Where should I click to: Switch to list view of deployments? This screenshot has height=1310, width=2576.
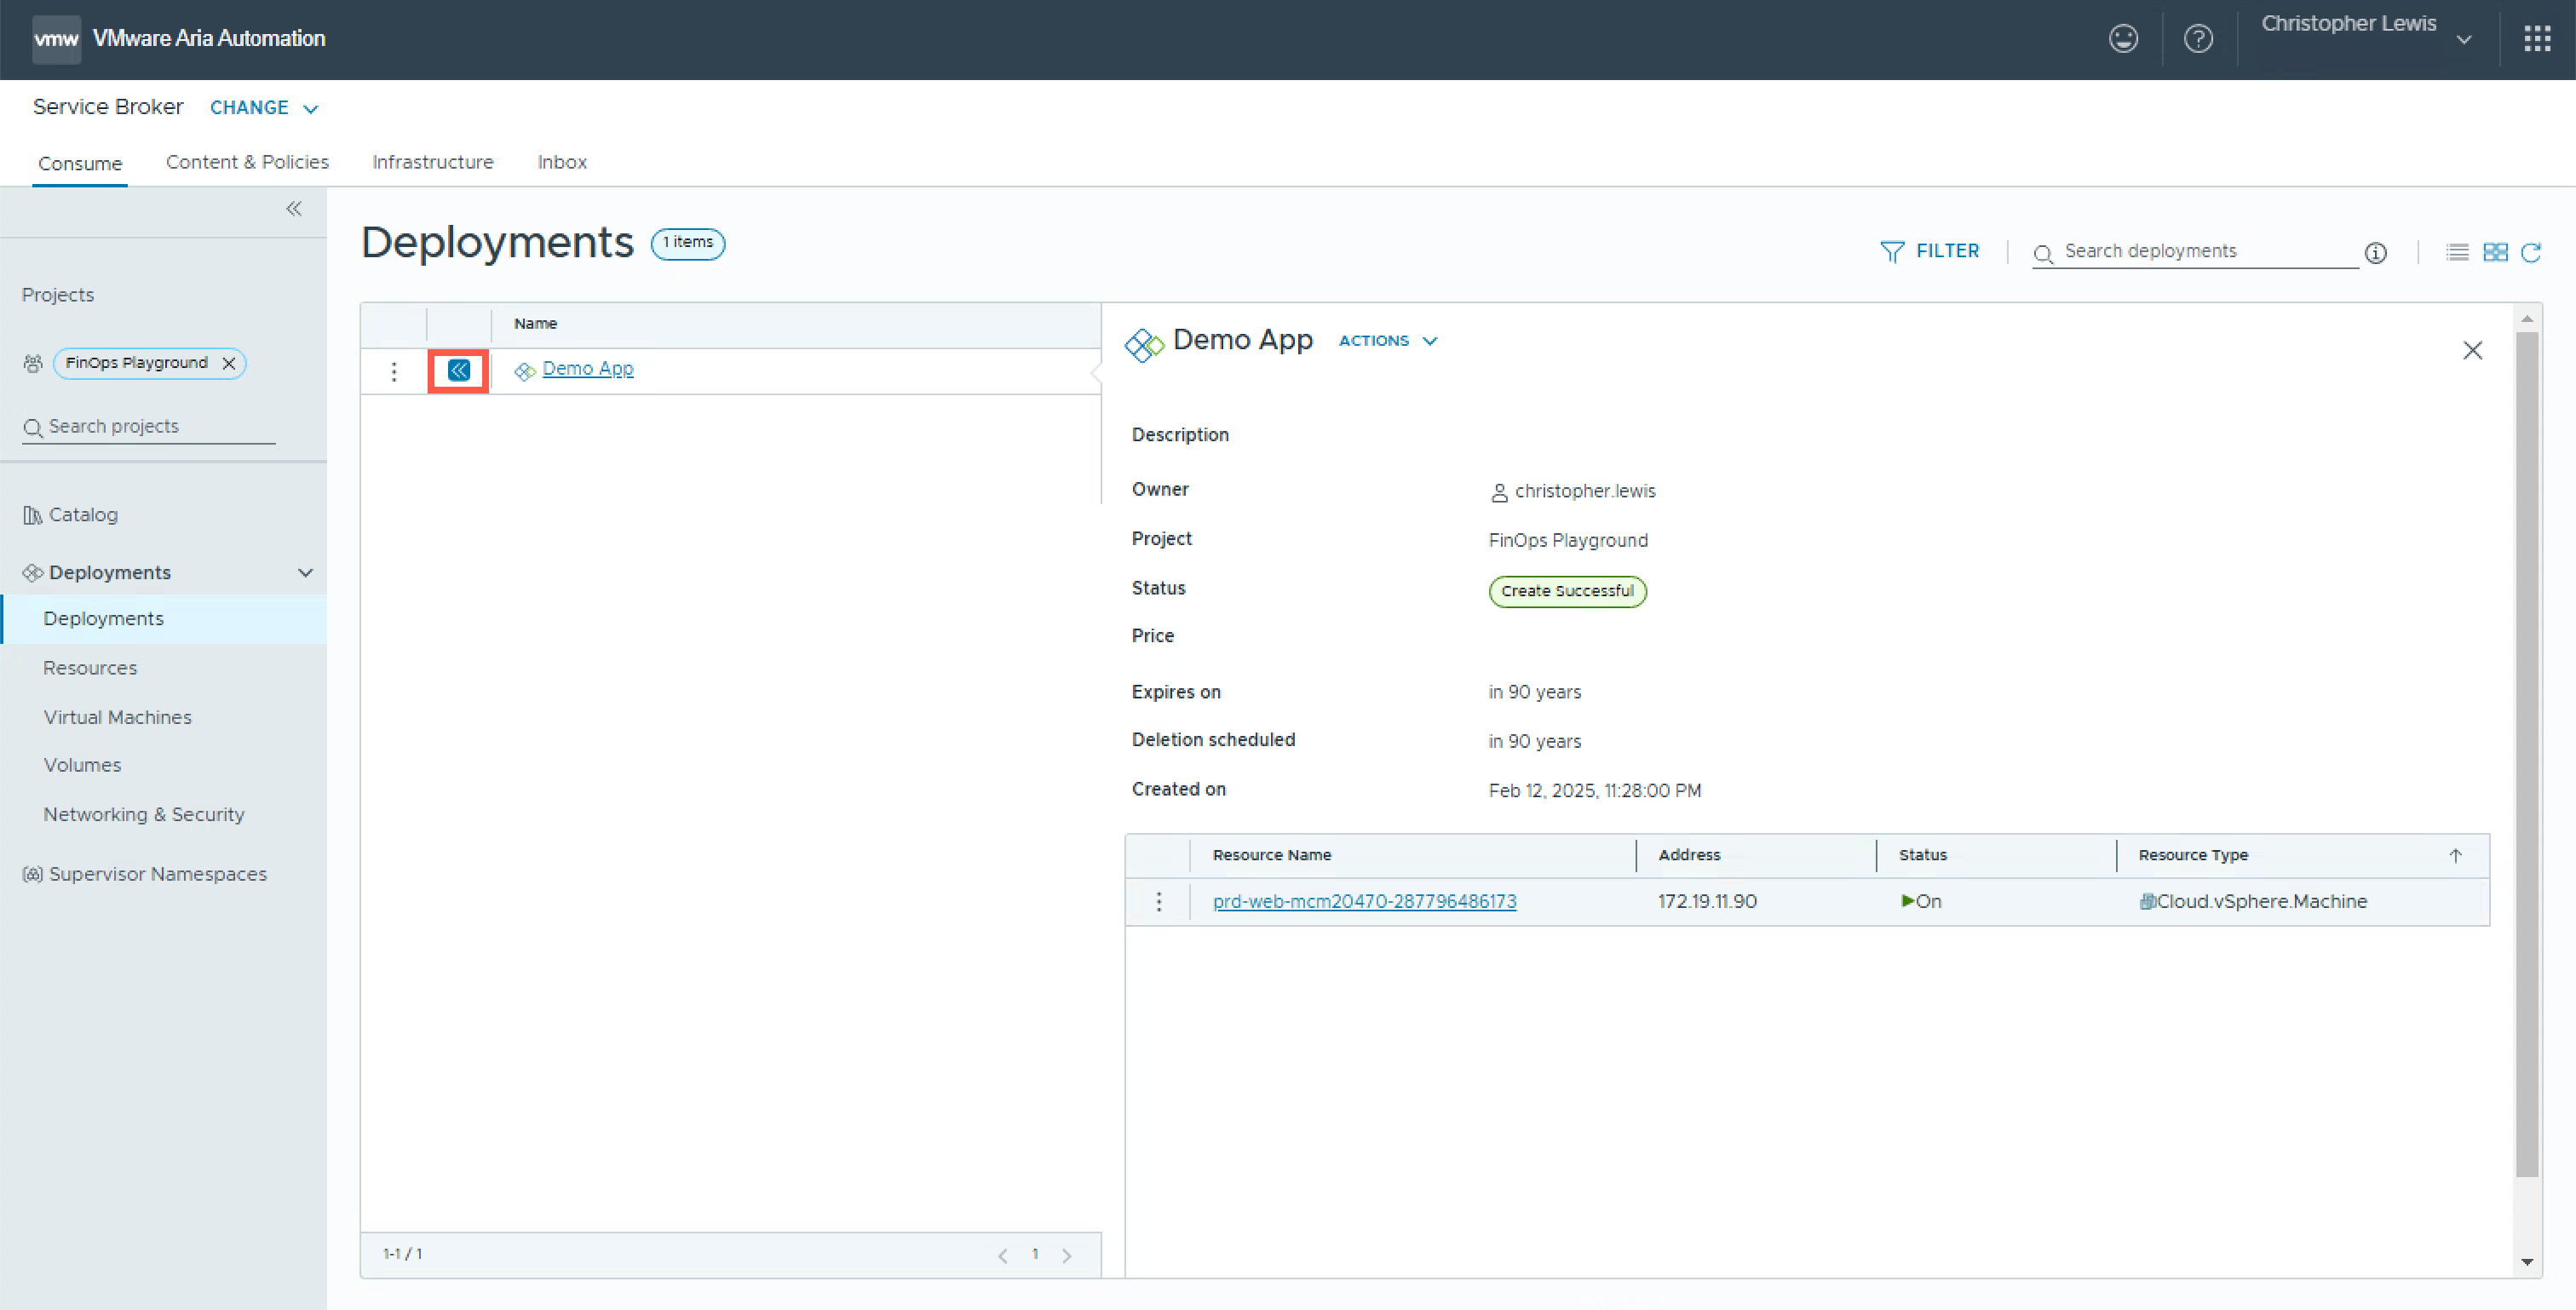(x=2457, y=252)
